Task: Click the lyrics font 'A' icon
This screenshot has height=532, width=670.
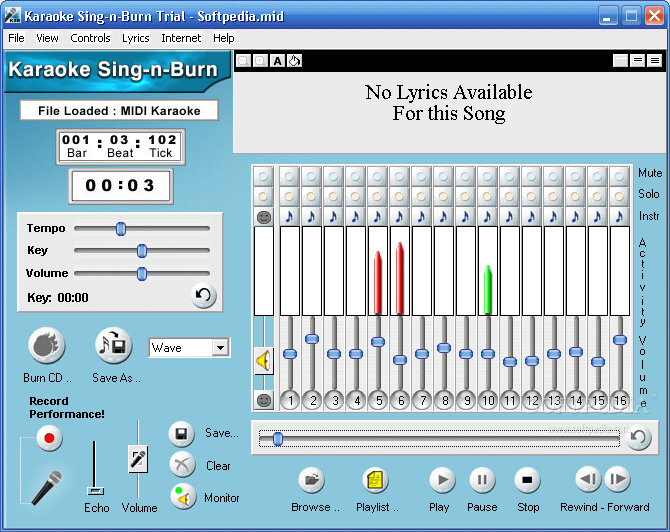Action: 278,61
